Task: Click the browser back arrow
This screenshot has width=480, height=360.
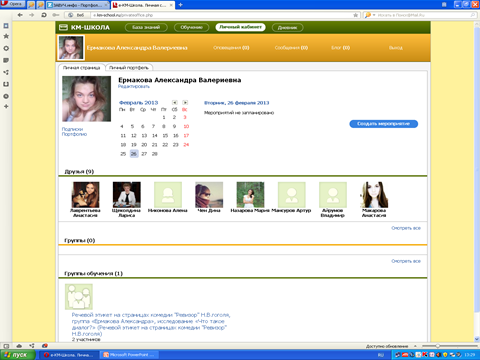Action: point(20,15)
